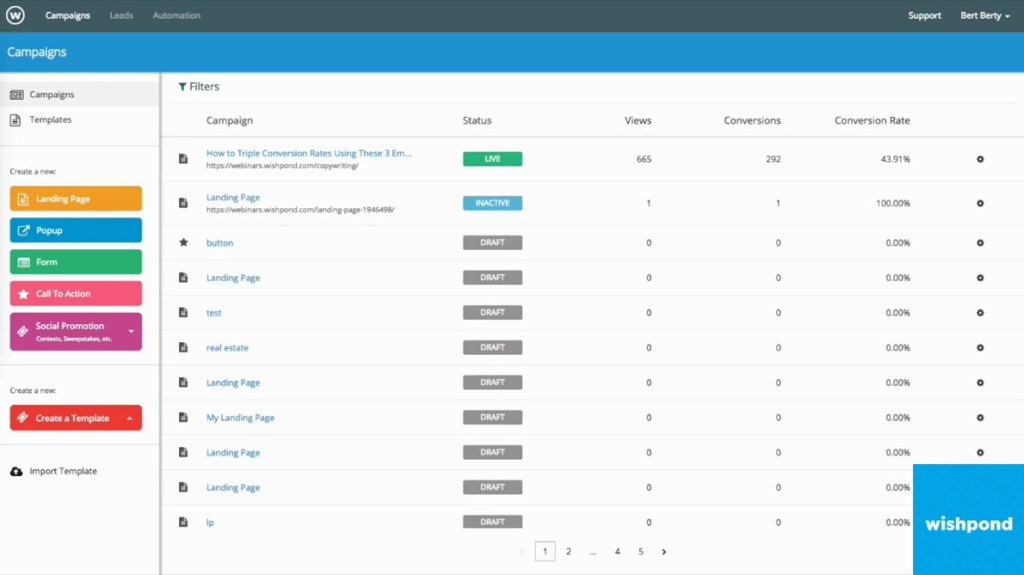Open the test campaign link
Screen dimensions: 1024x575
[214, 312]
